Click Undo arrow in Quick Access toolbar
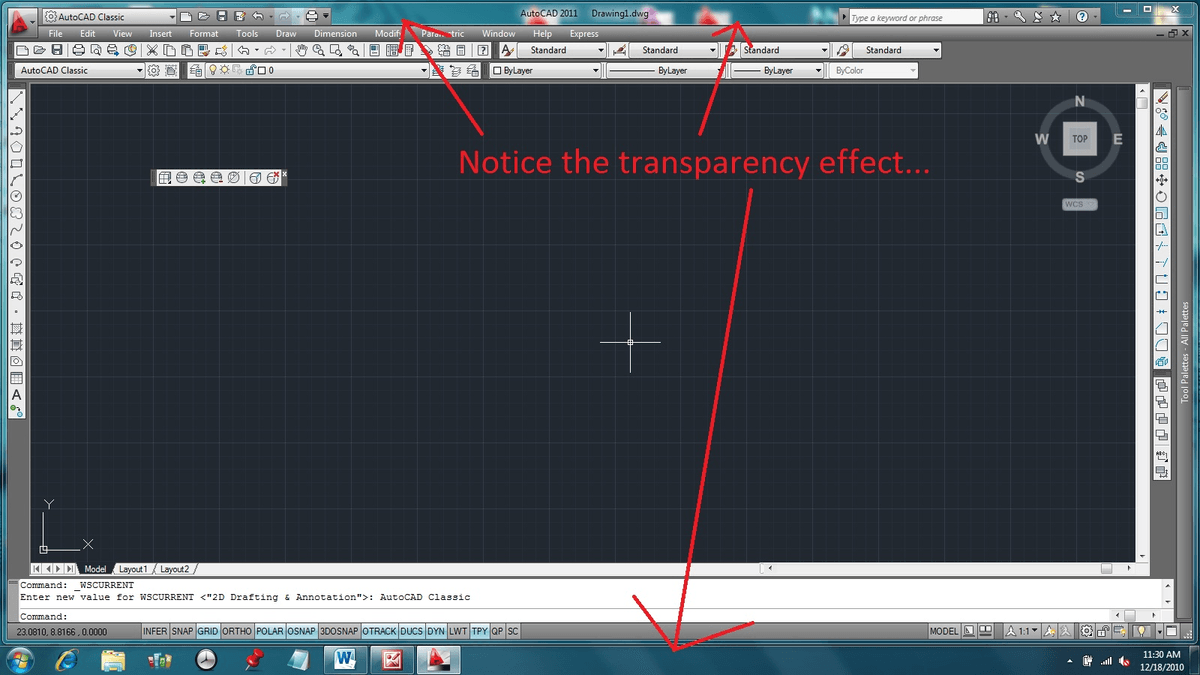 [x=258, y=17]
